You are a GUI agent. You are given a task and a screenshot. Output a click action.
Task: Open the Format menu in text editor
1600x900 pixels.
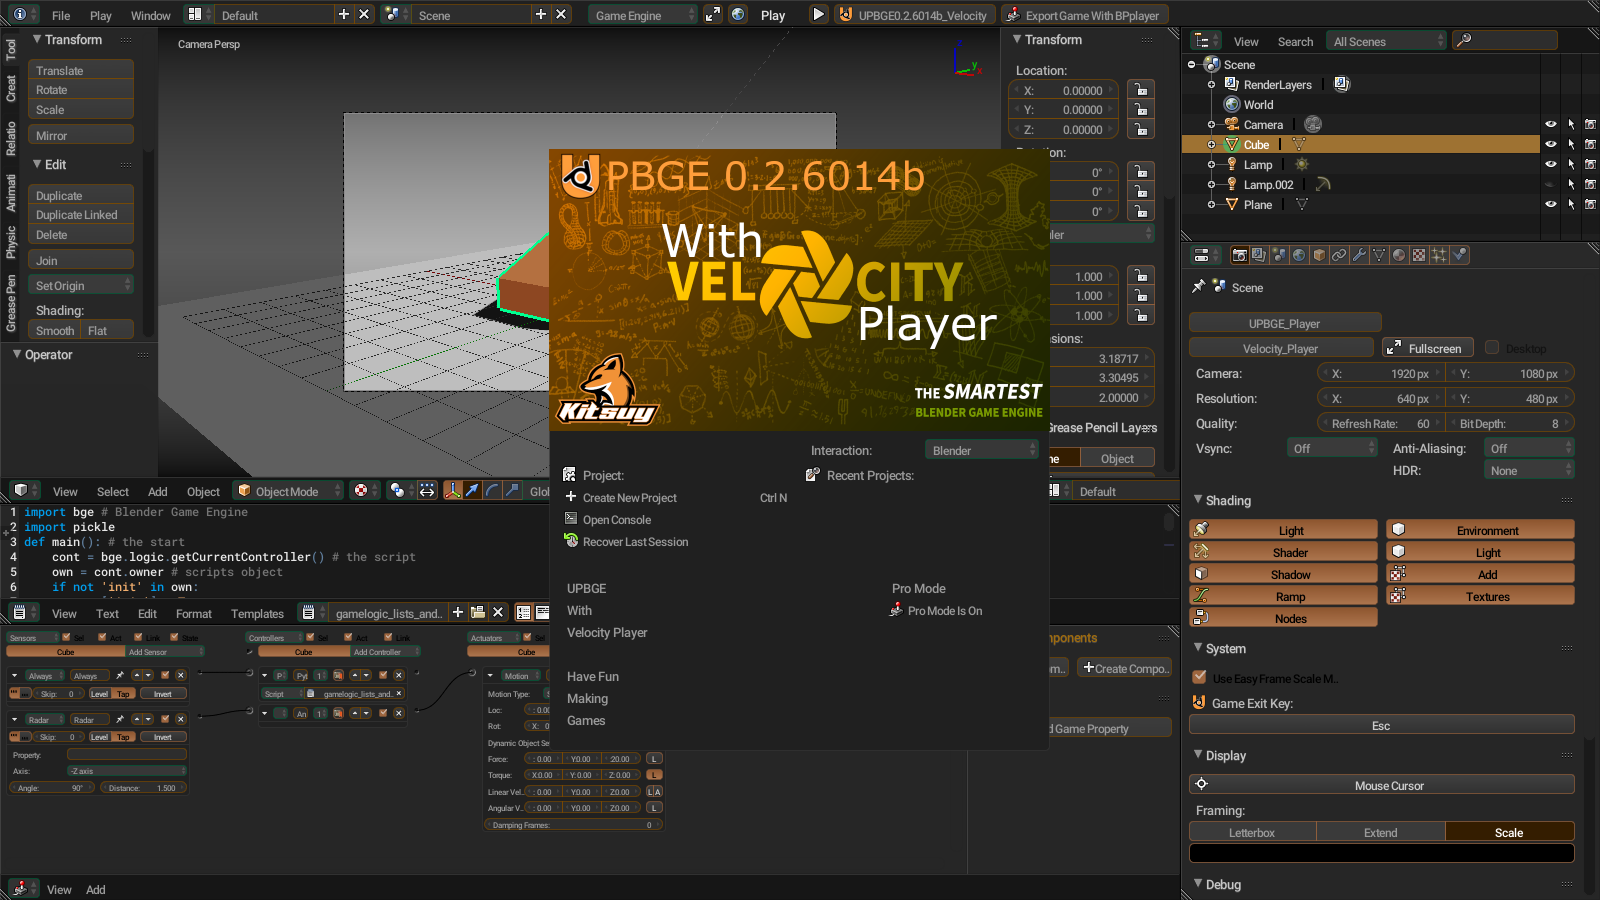(193, 613)
